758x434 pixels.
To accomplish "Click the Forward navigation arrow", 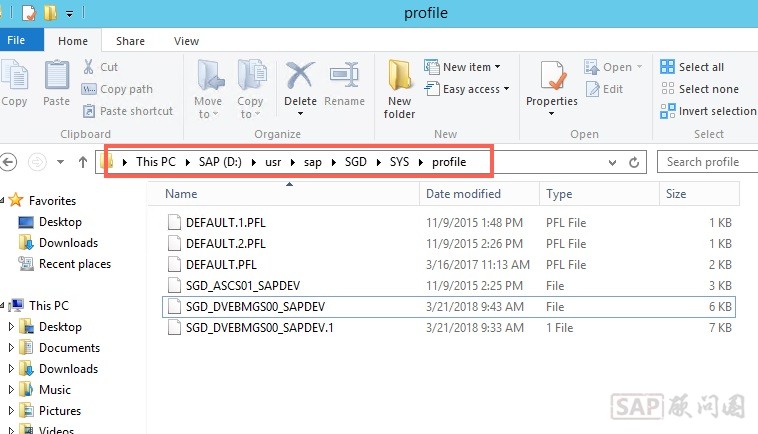I will point(37,162).
